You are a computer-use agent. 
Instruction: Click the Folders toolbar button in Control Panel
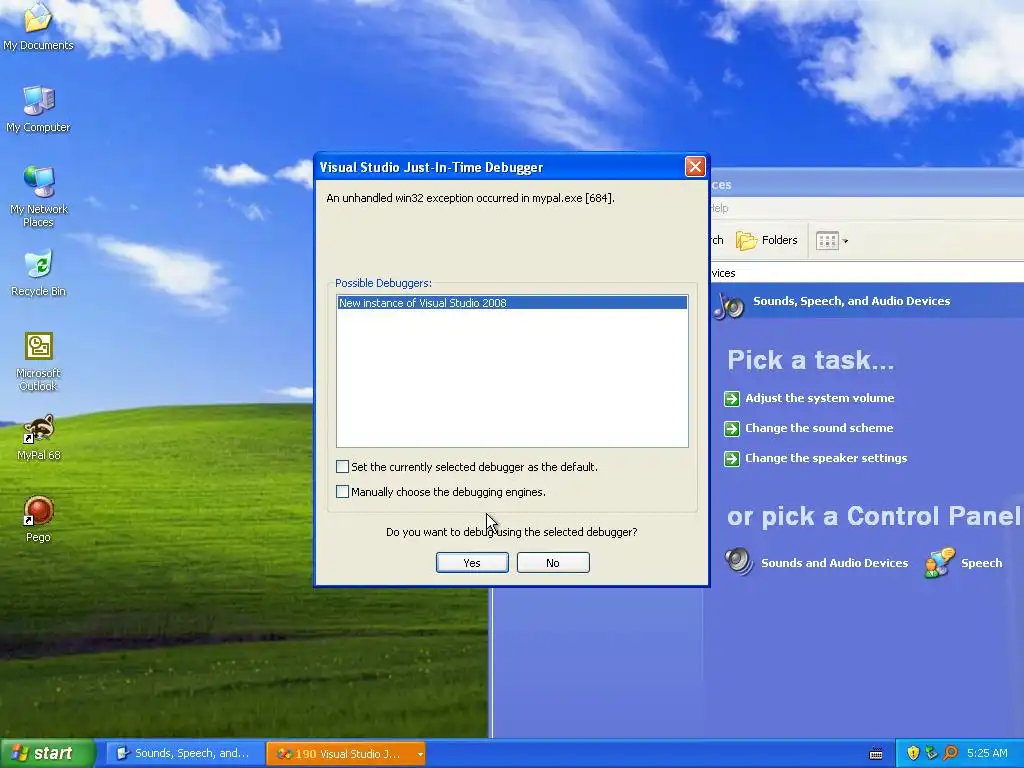(x=767, y=240)
